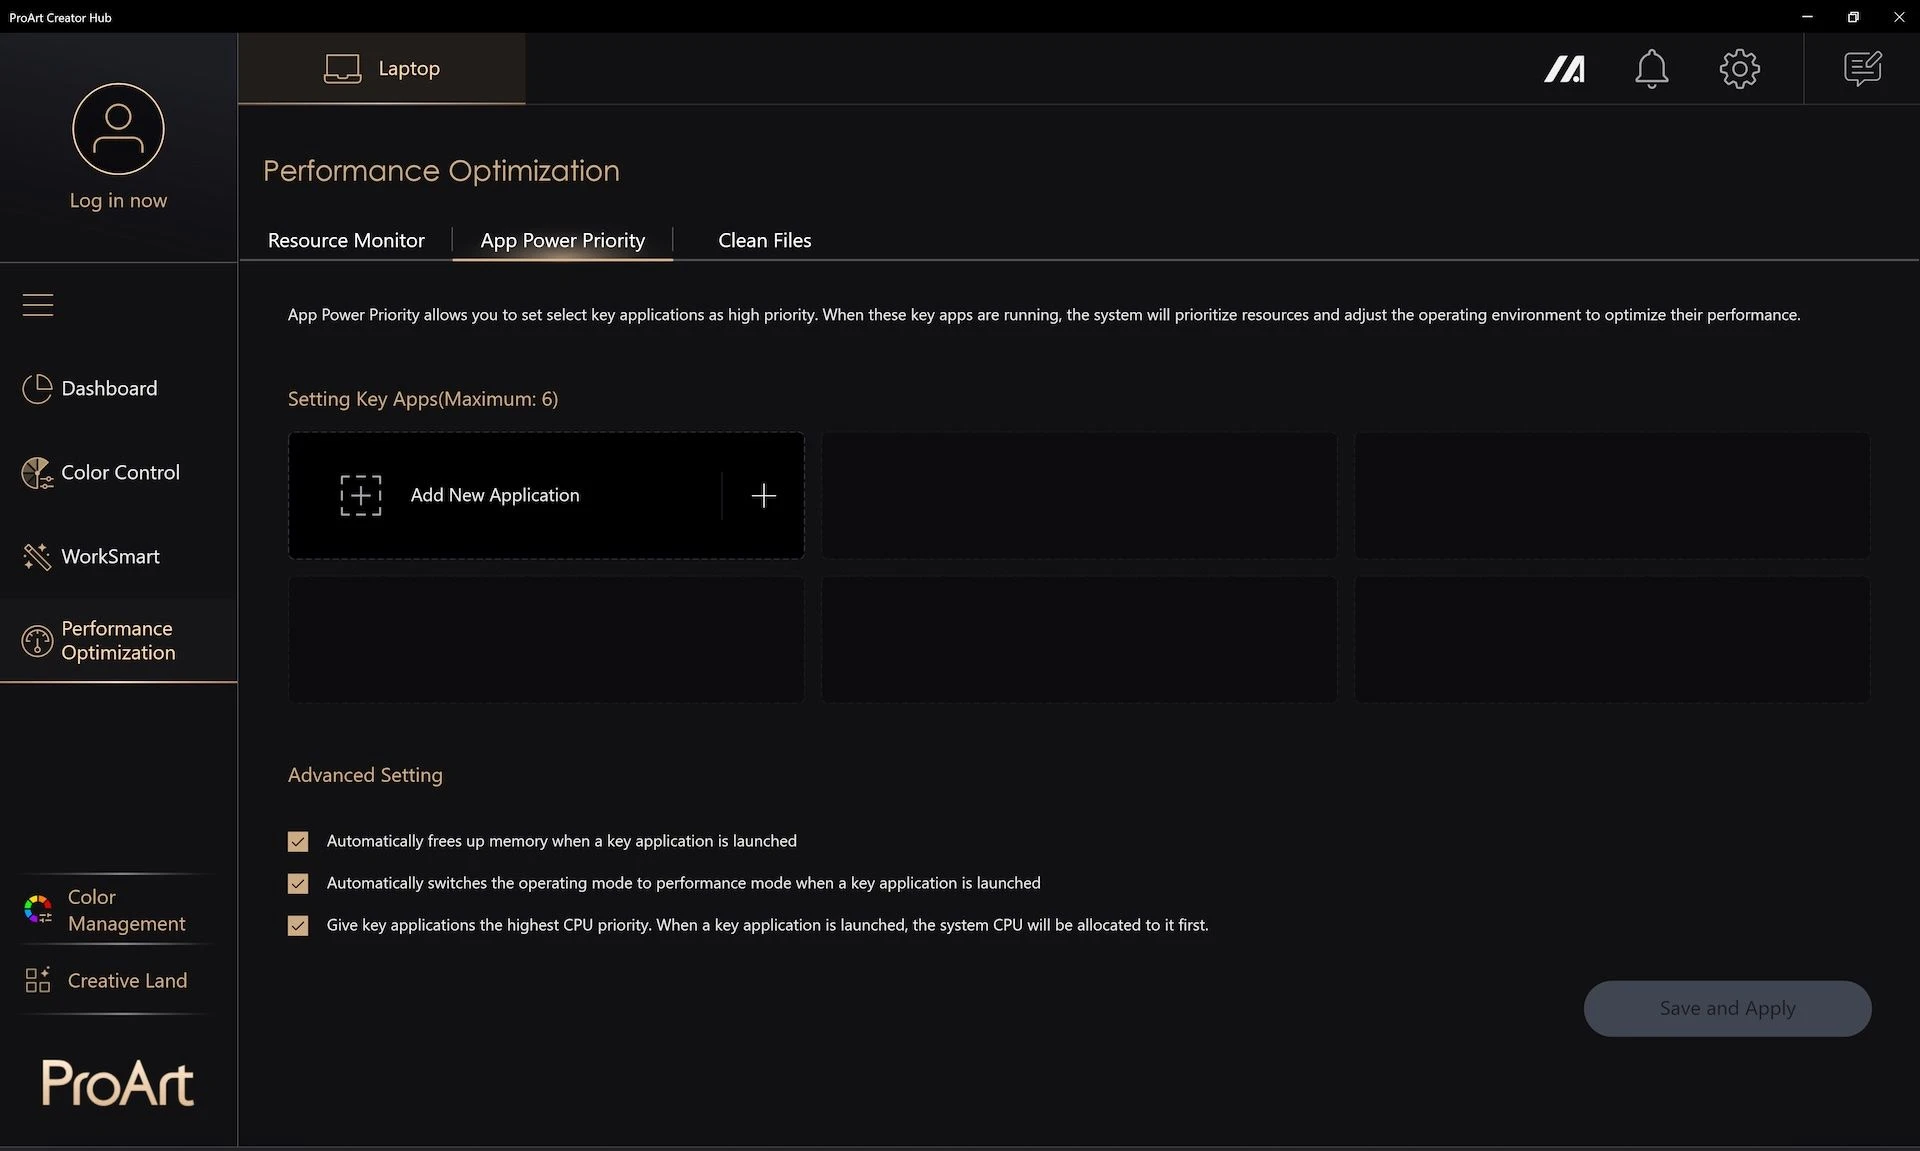Screen dimensions: 1920x1151
Task: Open the feedback note icon
Action: point(1863,69)
